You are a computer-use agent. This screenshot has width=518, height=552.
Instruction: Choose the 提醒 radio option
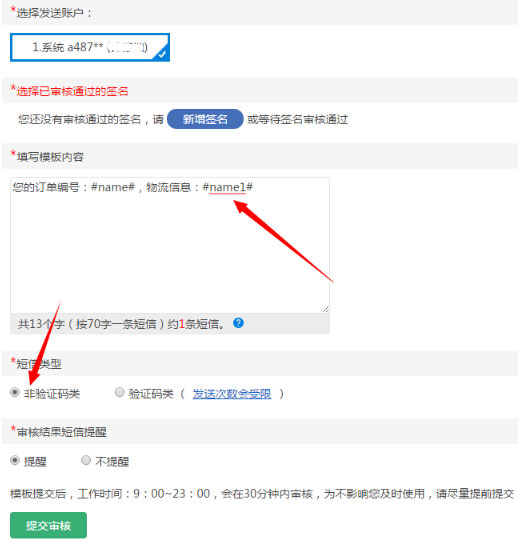(x=15, y=460)
